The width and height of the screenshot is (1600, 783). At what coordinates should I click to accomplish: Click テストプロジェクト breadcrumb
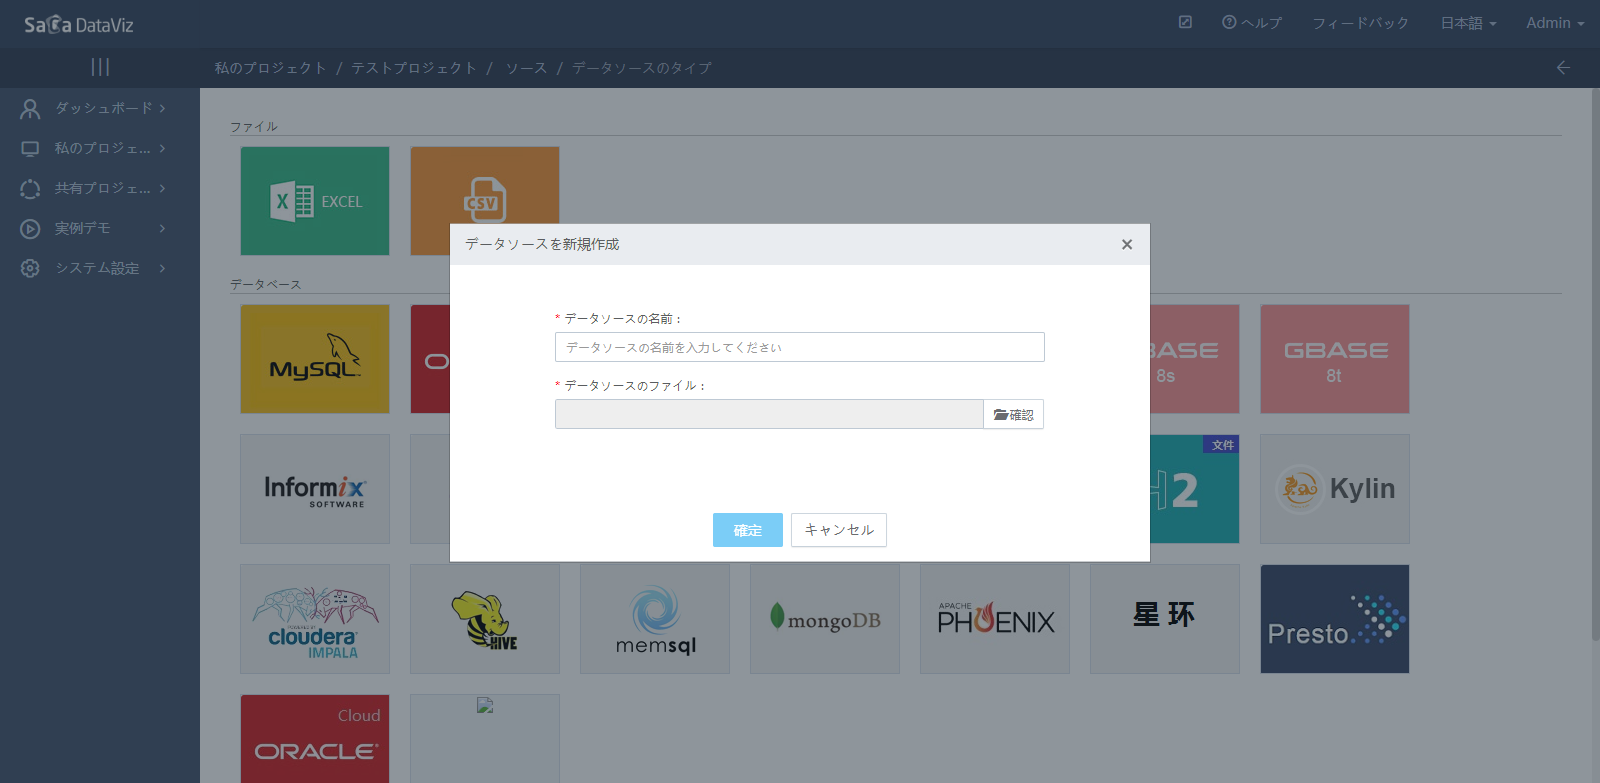414,68
